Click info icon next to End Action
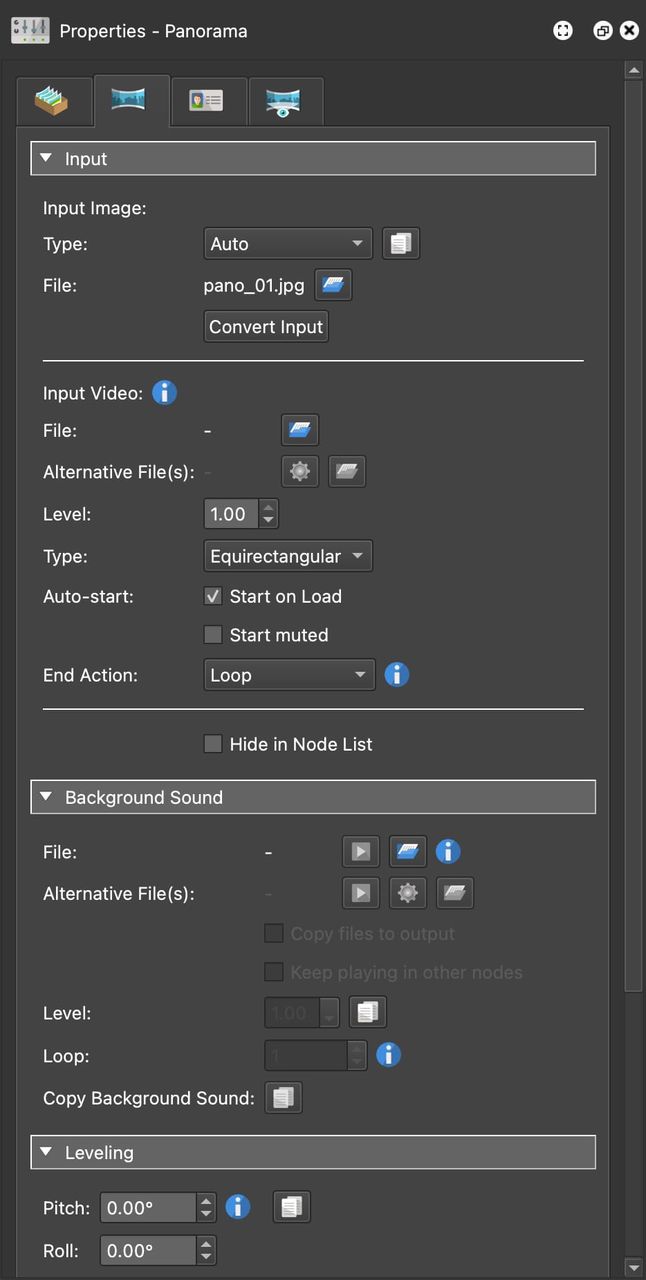The height and width of the screenshot is (1280, 646). (396, 675)
